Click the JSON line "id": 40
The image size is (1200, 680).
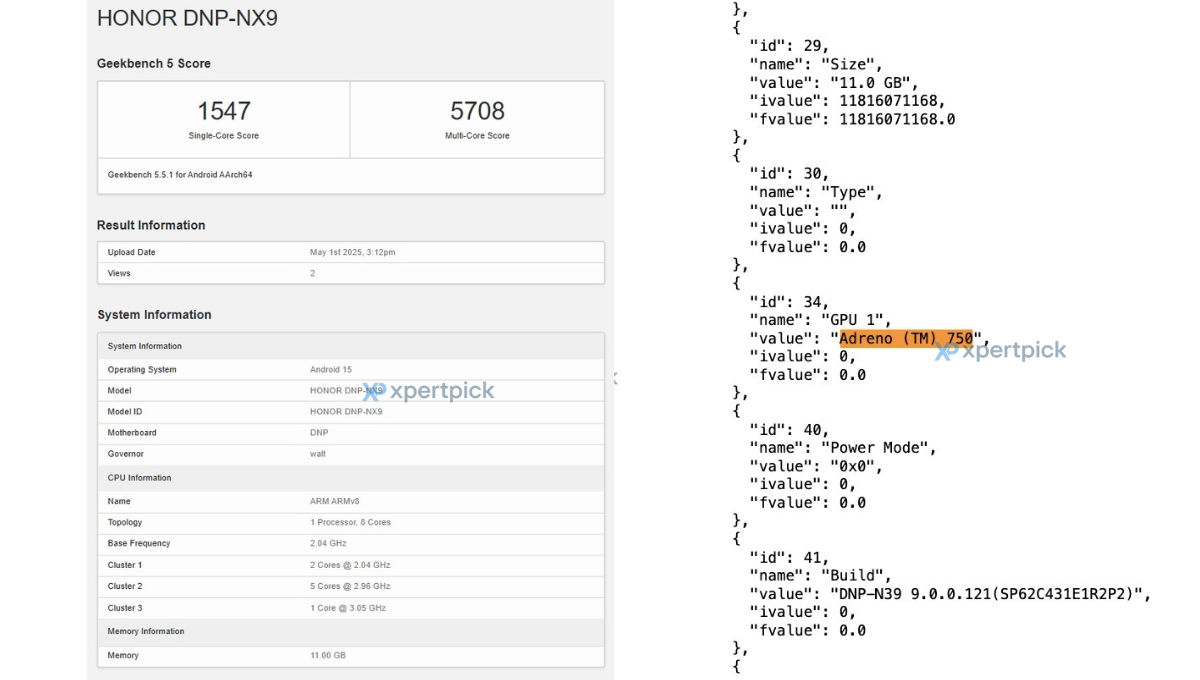(x=789, y=429)
